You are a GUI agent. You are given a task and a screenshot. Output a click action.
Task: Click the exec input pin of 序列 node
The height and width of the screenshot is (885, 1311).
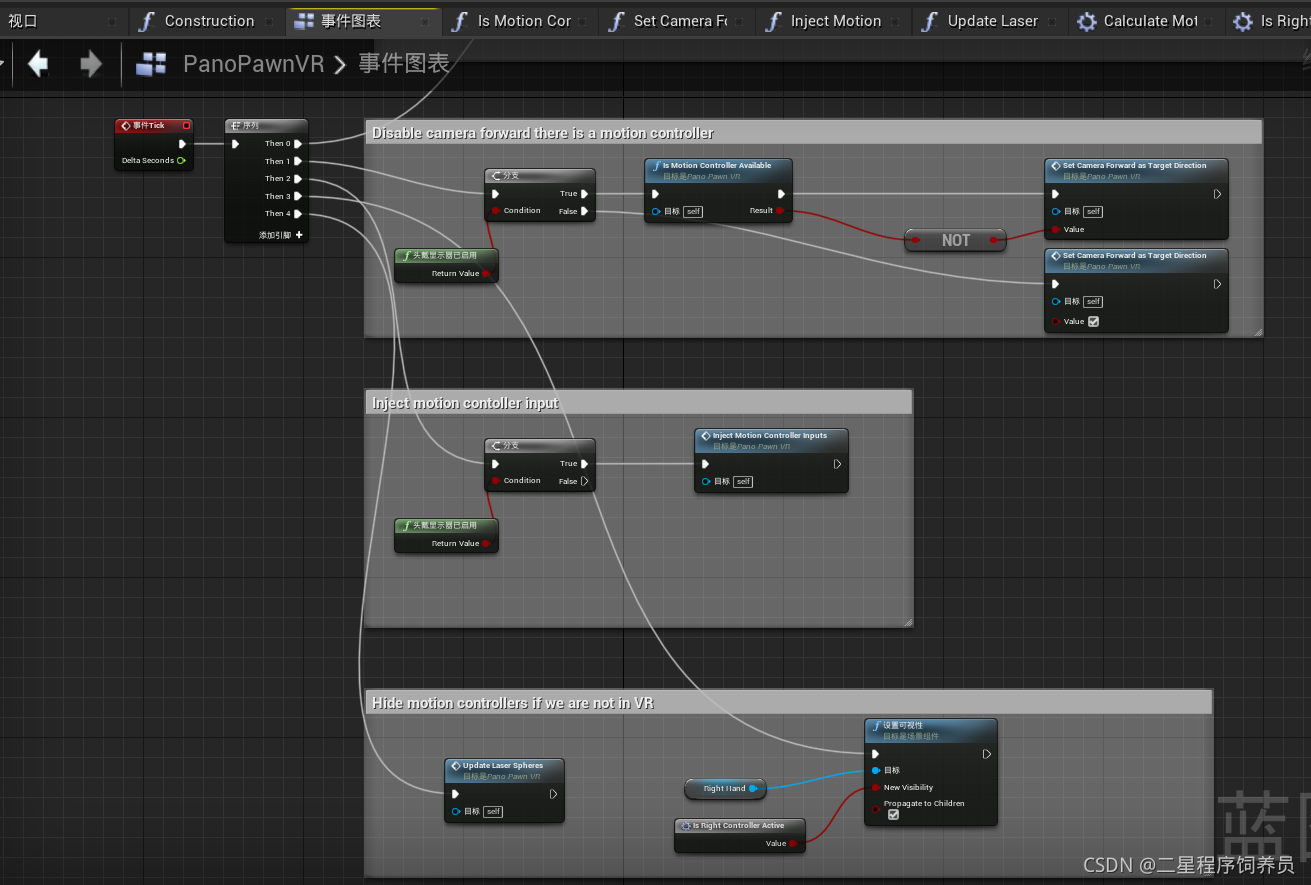236,144
